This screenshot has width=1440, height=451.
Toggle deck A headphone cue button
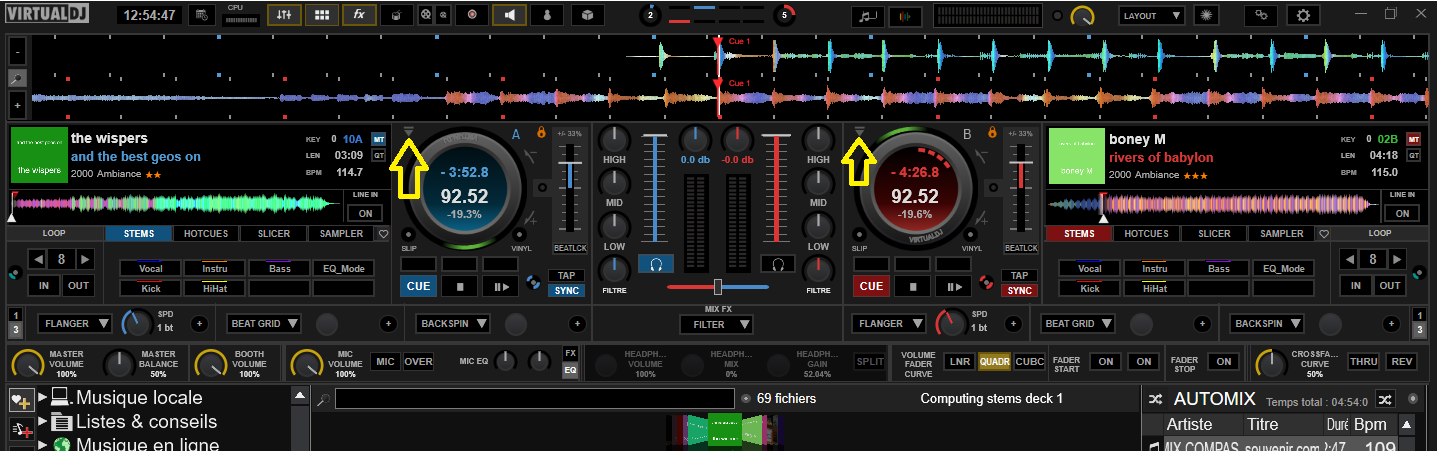tap(656, 264)
